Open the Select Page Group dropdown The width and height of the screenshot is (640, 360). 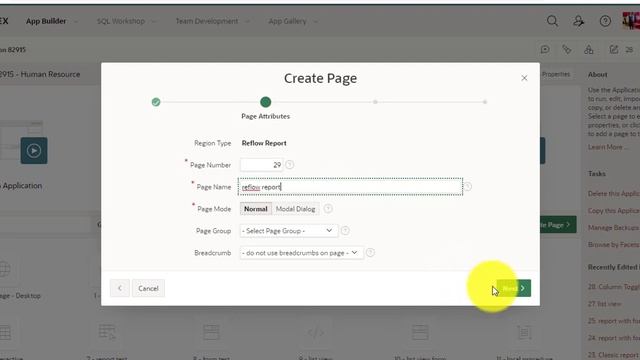[x=288, y=231]
